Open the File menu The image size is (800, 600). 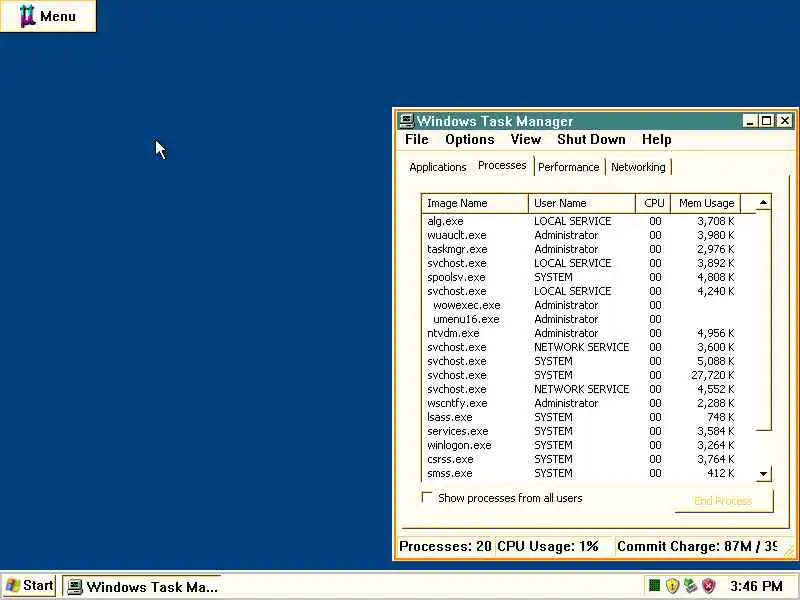[x=416, y=139]
